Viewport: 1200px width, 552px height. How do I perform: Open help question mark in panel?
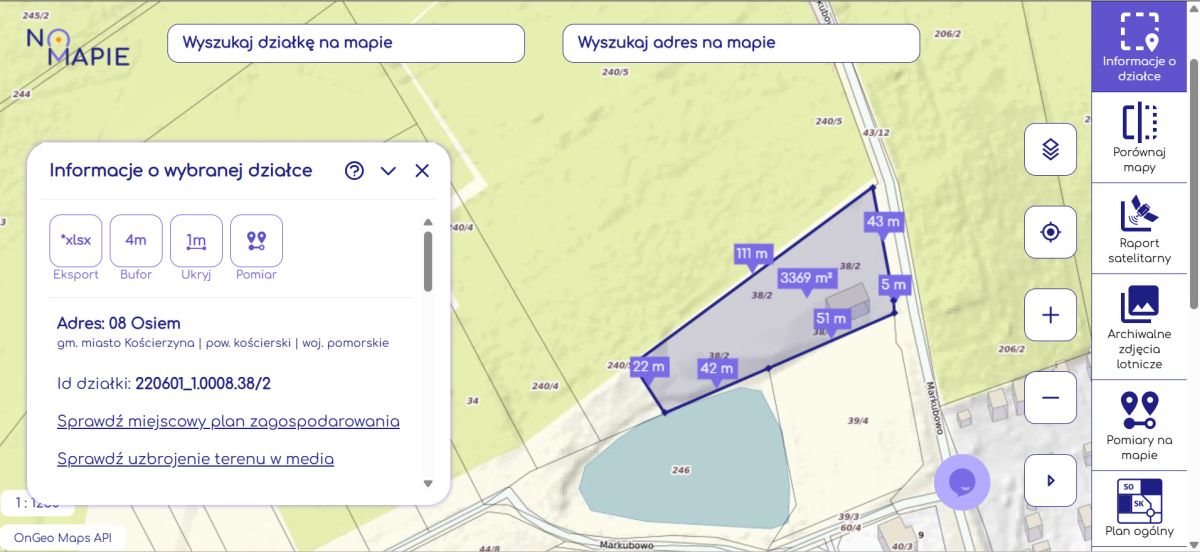coord(354,171)
